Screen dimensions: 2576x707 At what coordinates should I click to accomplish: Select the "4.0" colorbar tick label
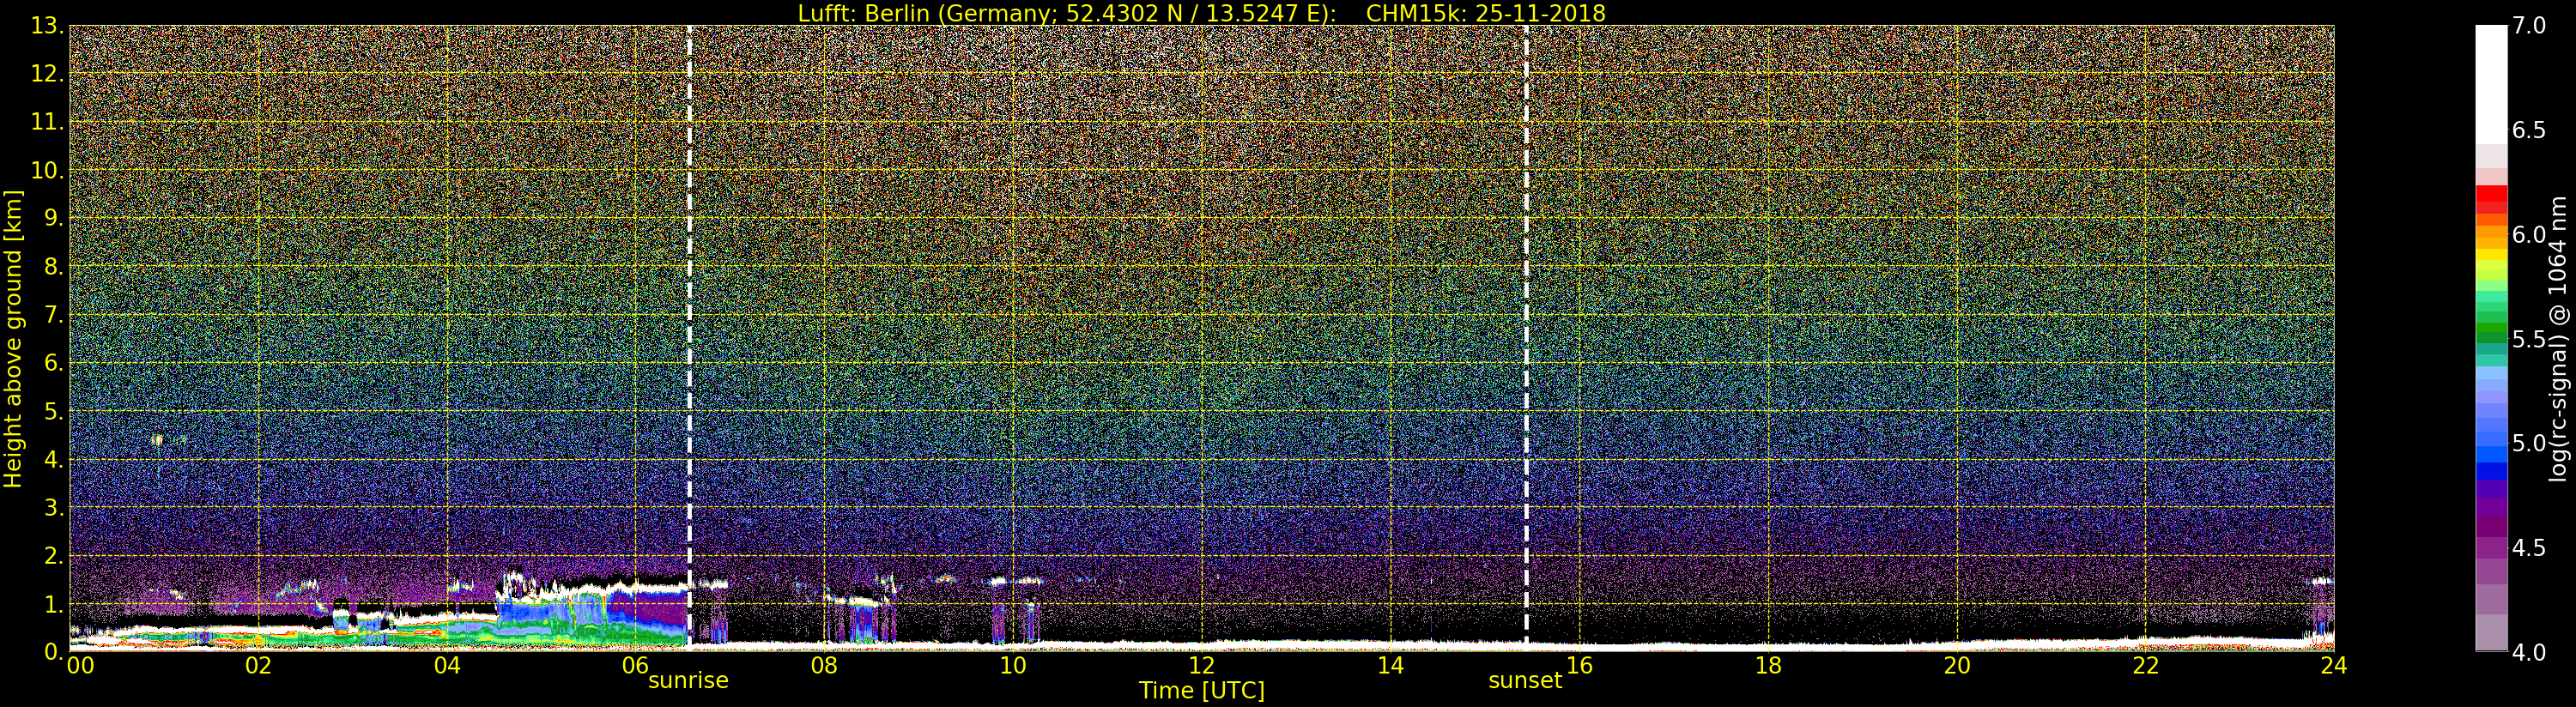(x=2528, y=652)
